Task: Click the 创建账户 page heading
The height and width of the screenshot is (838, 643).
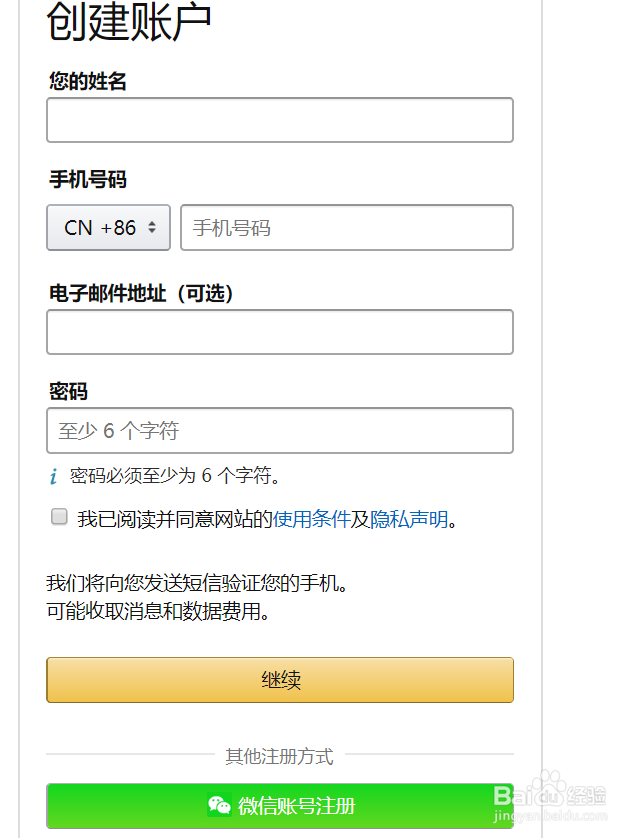Action: tap(129, 23)
